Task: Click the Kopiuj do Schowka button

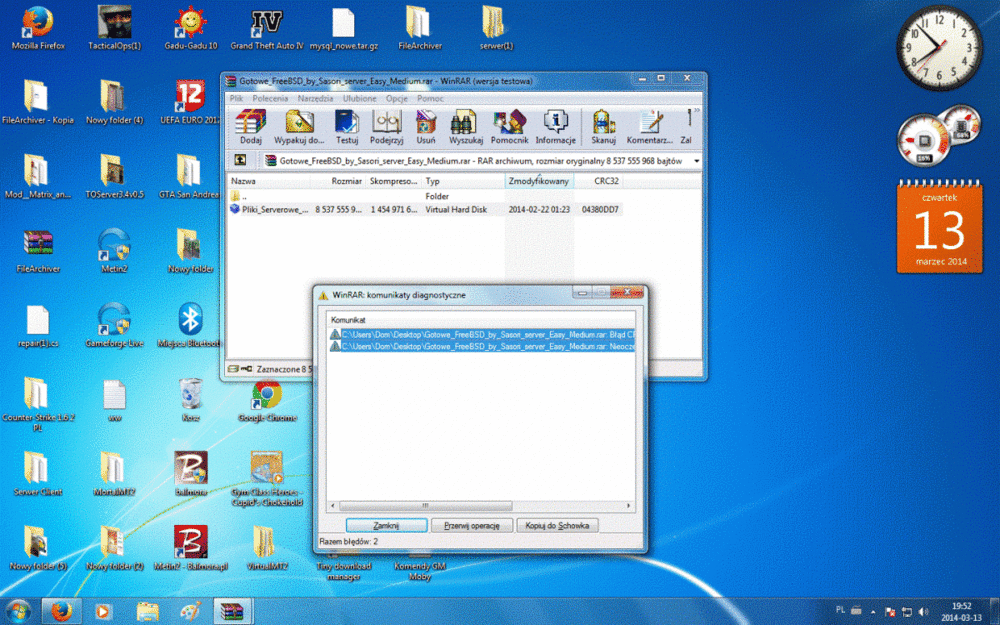Action: (x=557, y=526)
